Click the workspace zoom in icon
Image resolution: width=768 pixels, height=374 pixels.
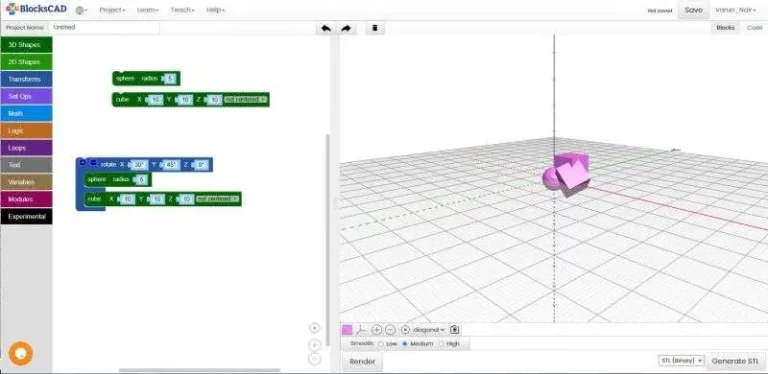coord(314,345)
